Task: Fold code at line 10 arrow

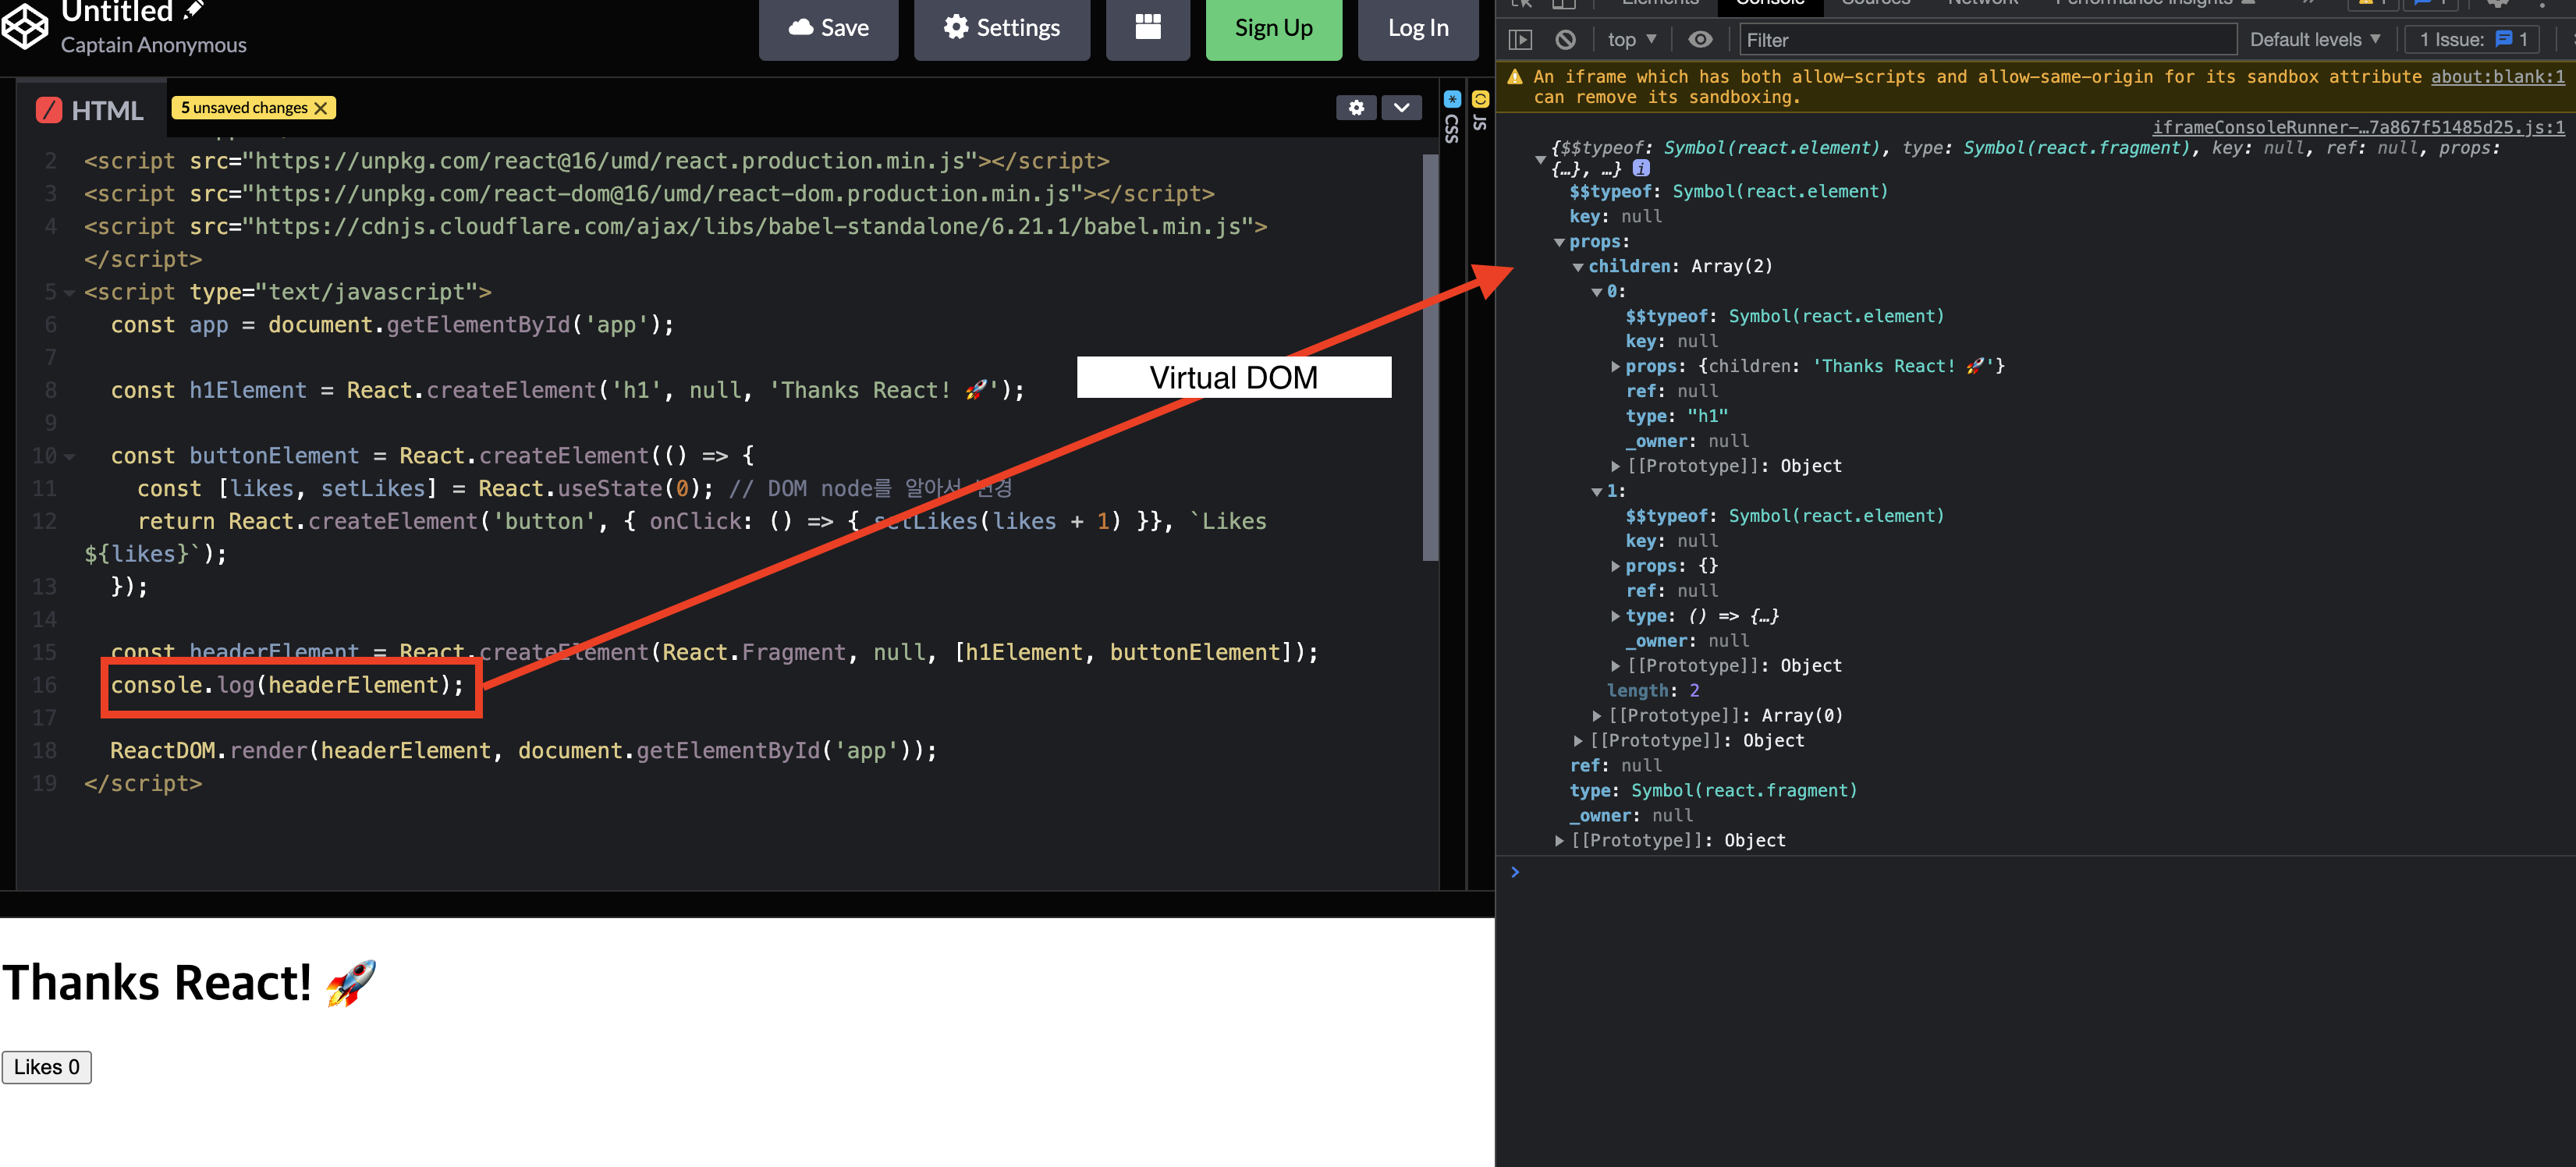Action: (x=69, y=457)
